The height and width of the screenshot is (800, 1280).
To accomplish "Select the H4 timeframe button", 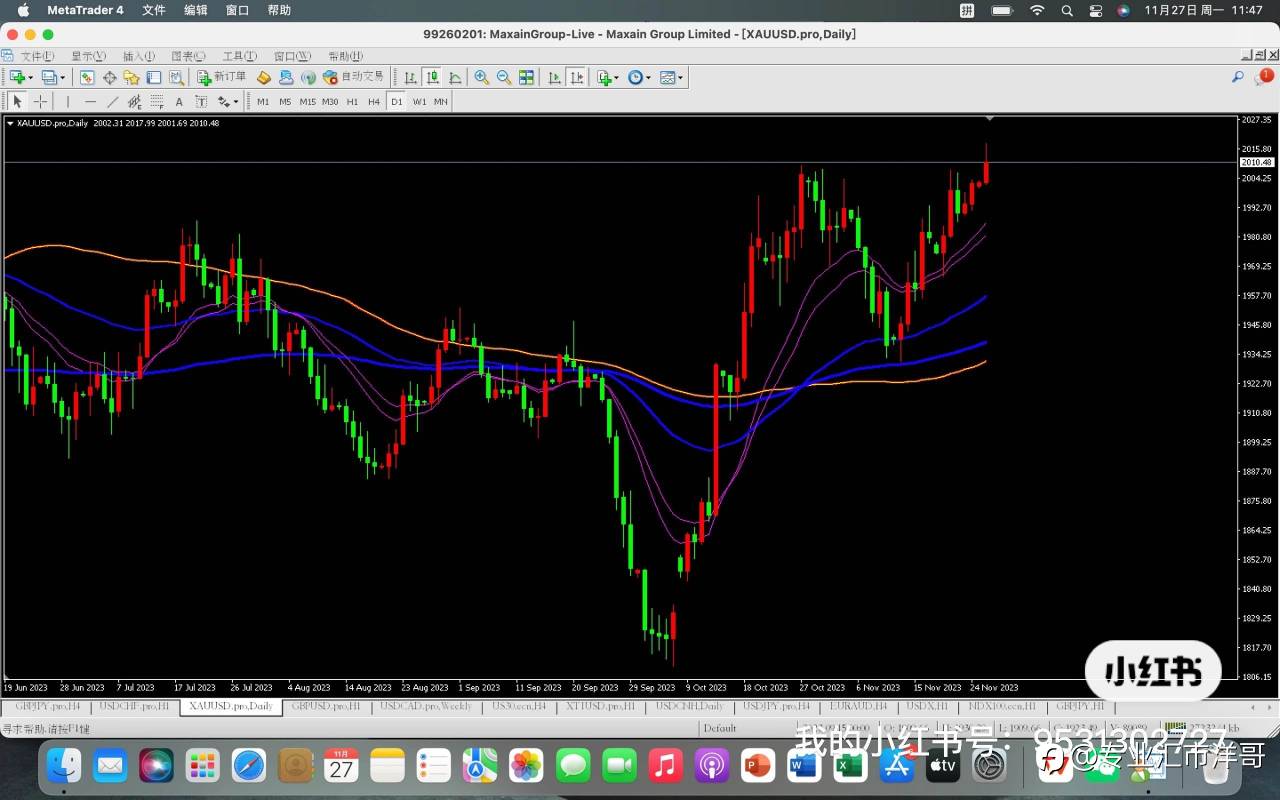I will (x=374, y=101).
